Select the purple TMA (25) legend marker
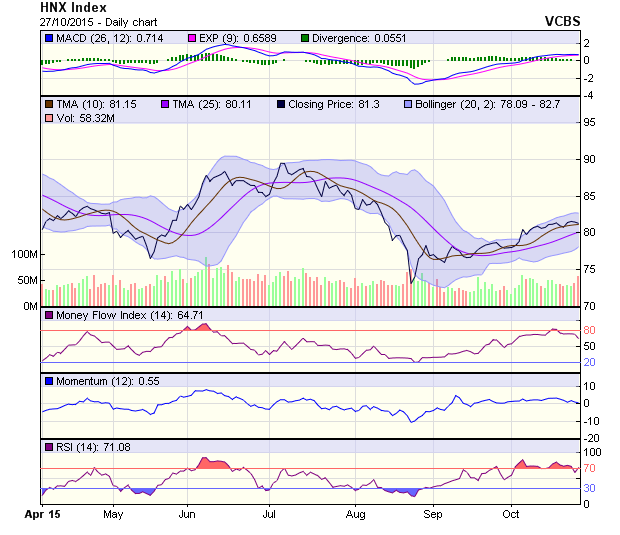Viewport: 620px width, 535px height. coord(165,103)
